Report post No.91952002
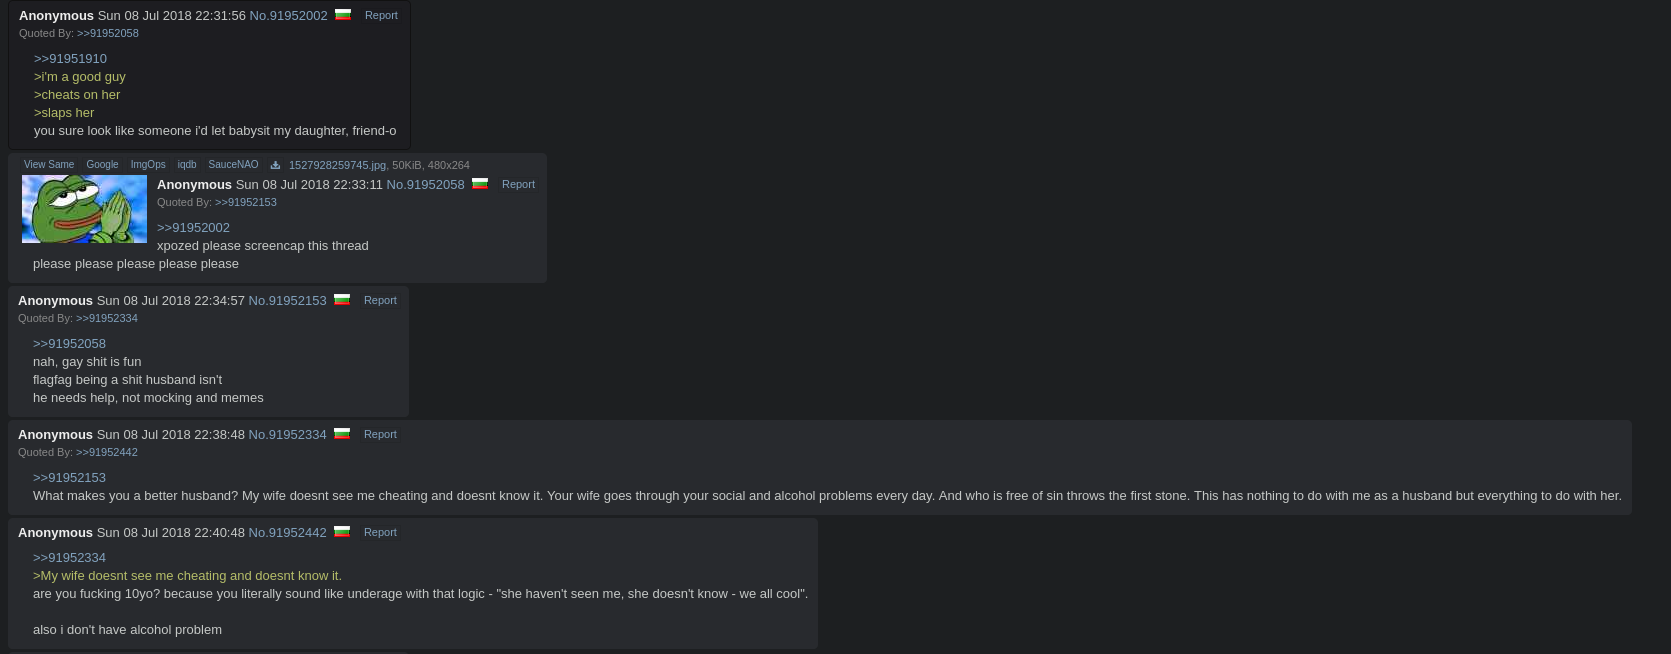 point(381,15)
